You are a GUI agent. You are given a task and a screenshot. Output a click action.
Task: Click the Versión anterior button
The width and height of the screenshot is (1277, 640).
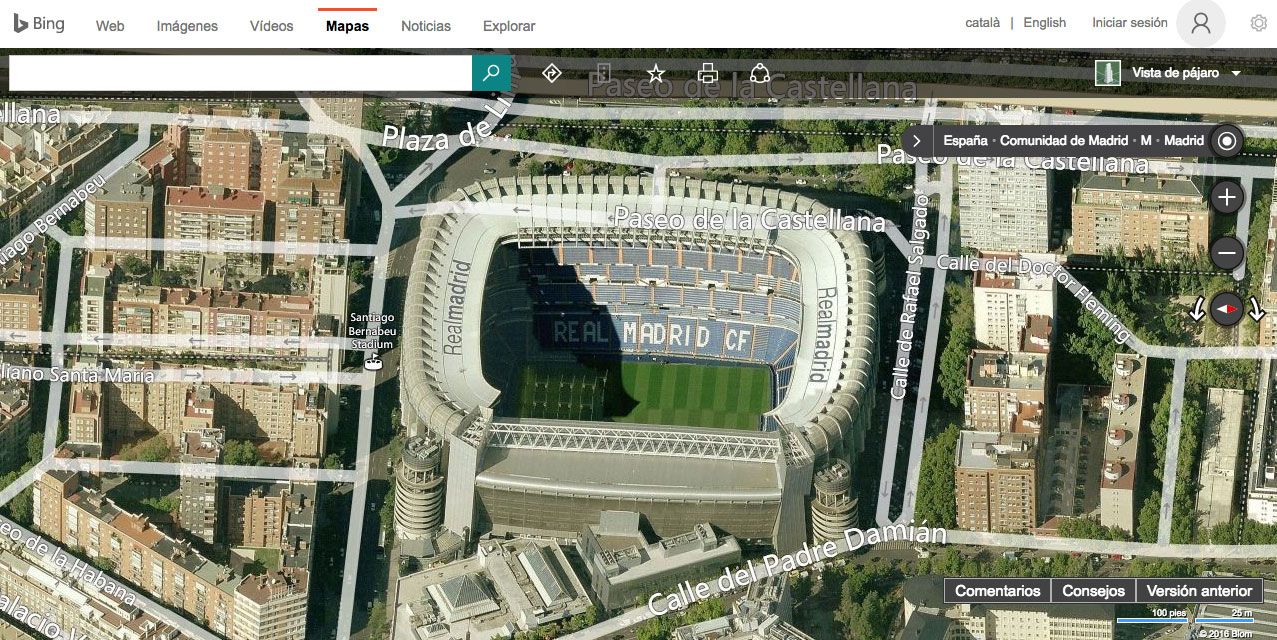1199,590
